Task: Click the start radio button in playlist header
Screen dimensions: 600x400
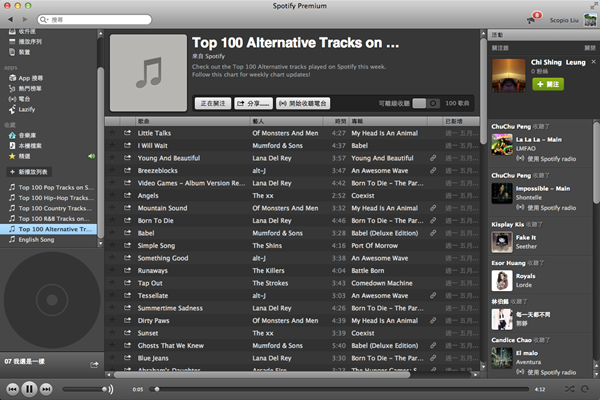Action: (303, 103)
